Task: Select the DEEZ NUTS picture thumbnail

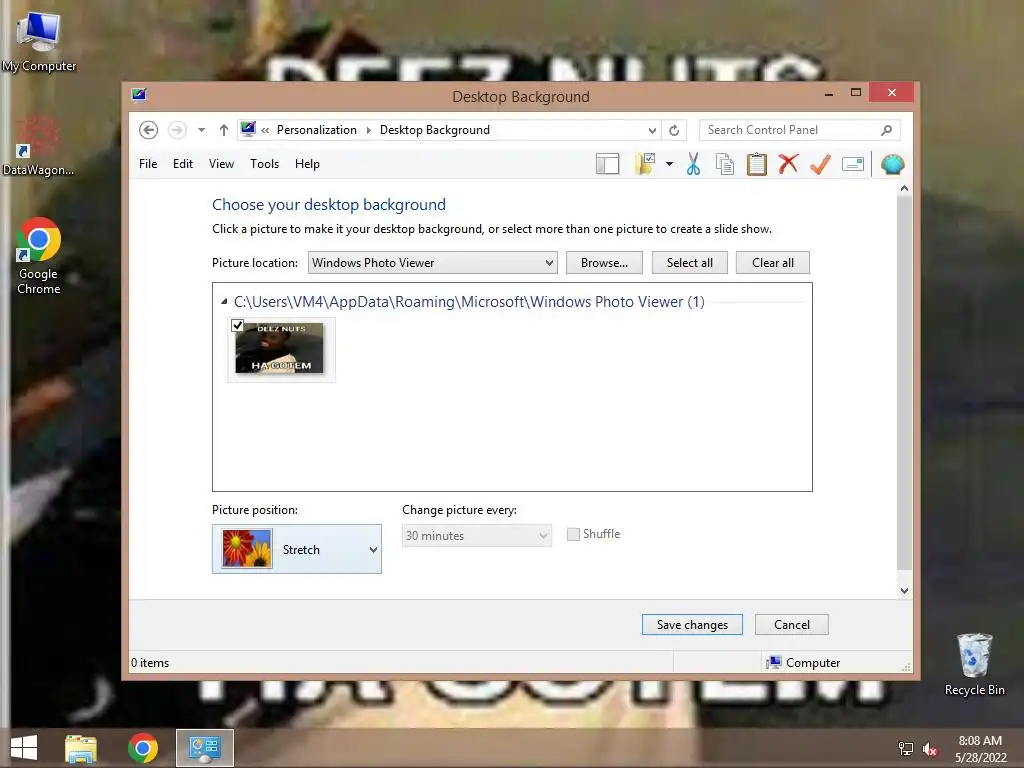Action: (x=281, y=349)
